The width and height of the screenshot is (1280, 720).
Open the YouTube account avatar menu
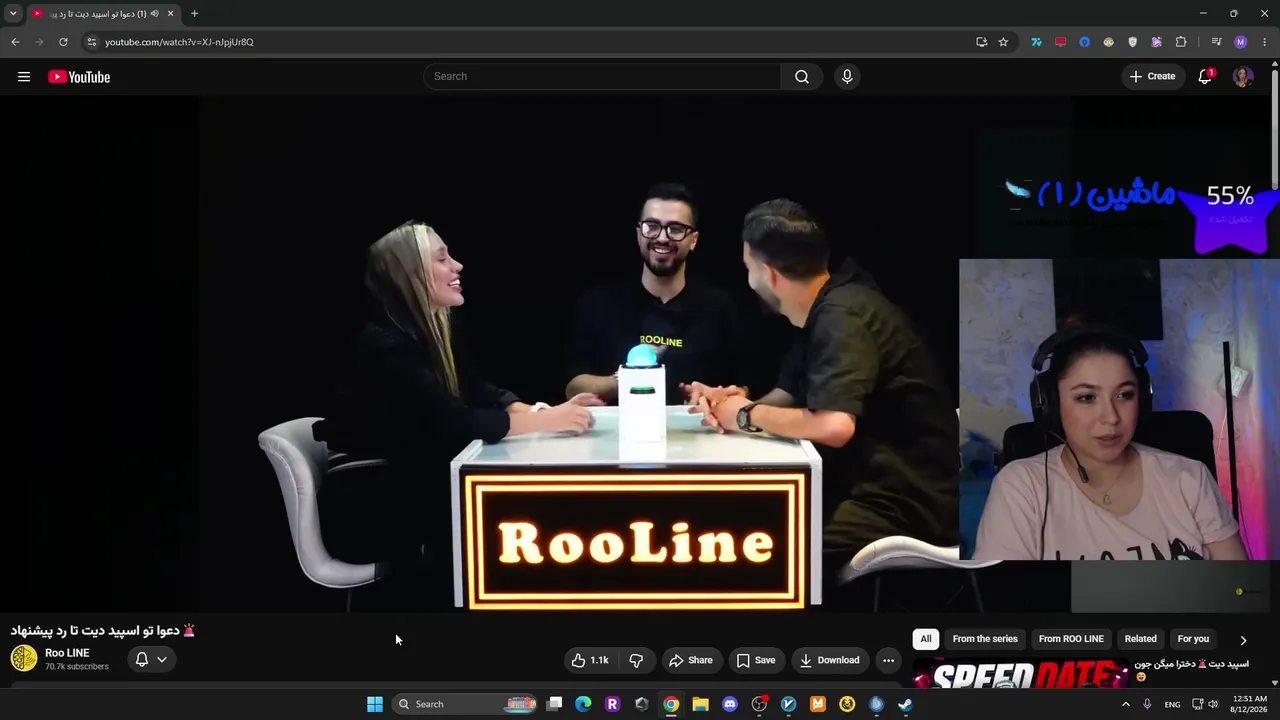(x=1243, y=77)
